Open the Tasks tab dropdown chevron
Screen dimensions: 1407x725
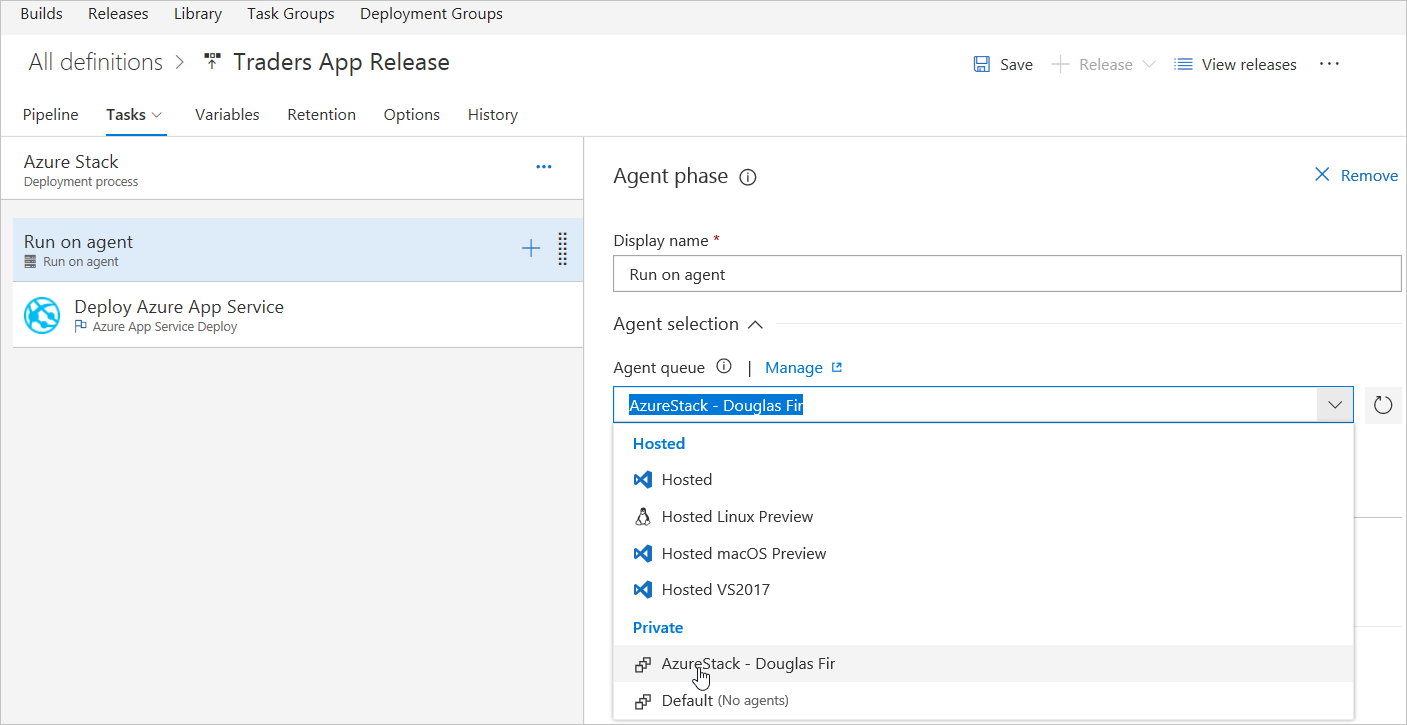pos(157,115)
